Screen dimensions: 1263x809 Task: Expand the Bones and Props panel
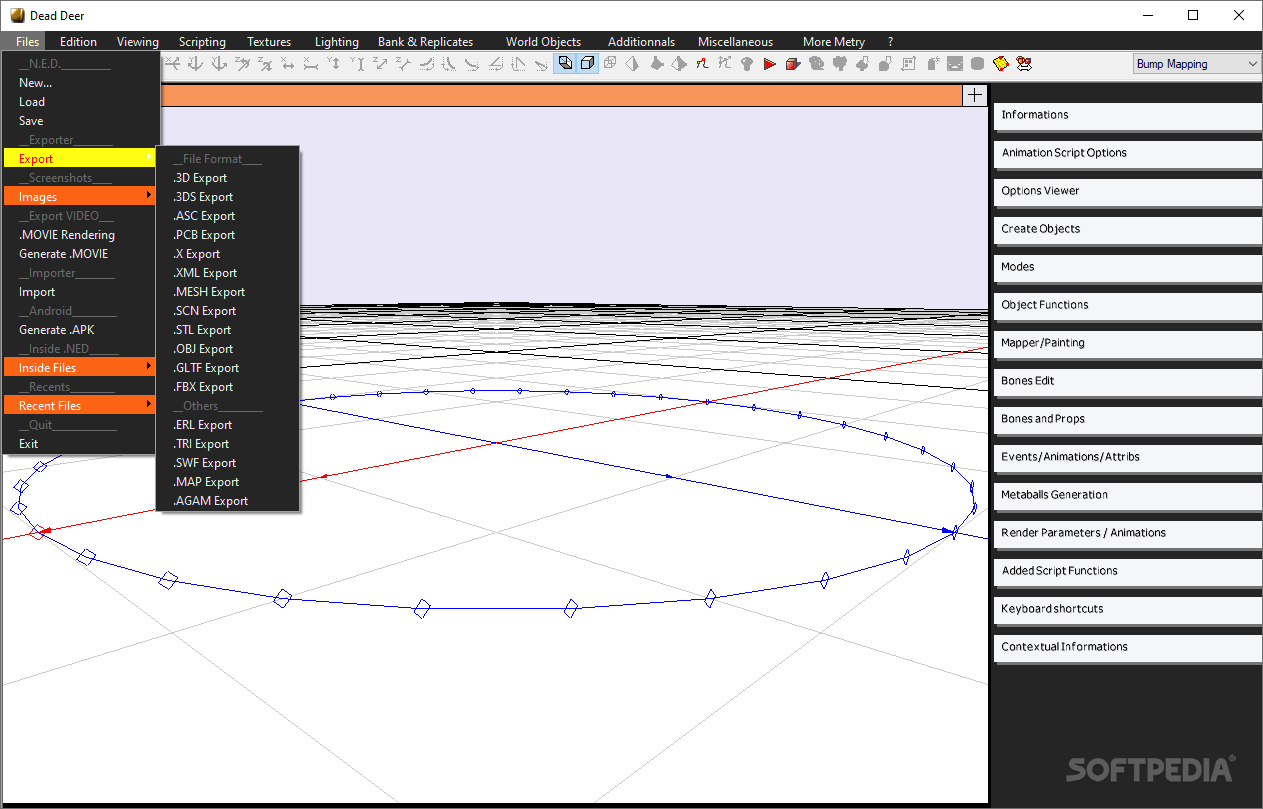click(x=1128, y=419)
